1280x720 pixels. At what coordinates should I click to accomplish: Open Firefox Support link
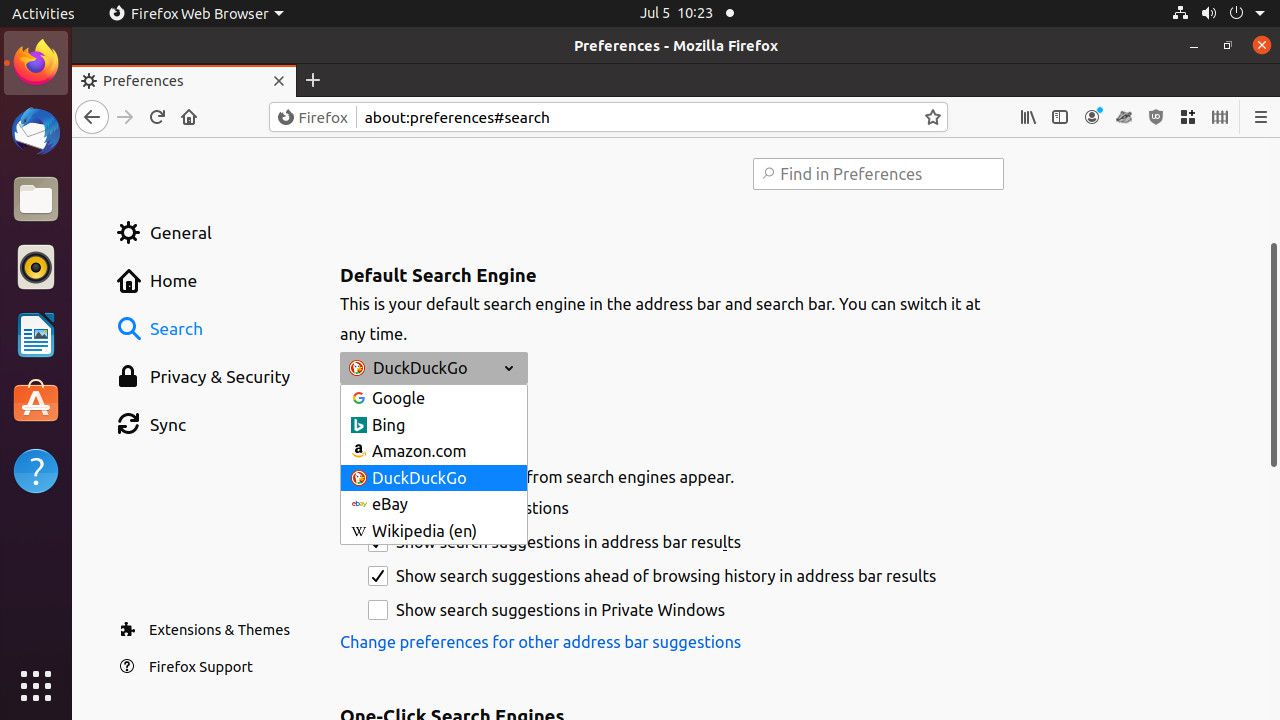coord(185,667)
